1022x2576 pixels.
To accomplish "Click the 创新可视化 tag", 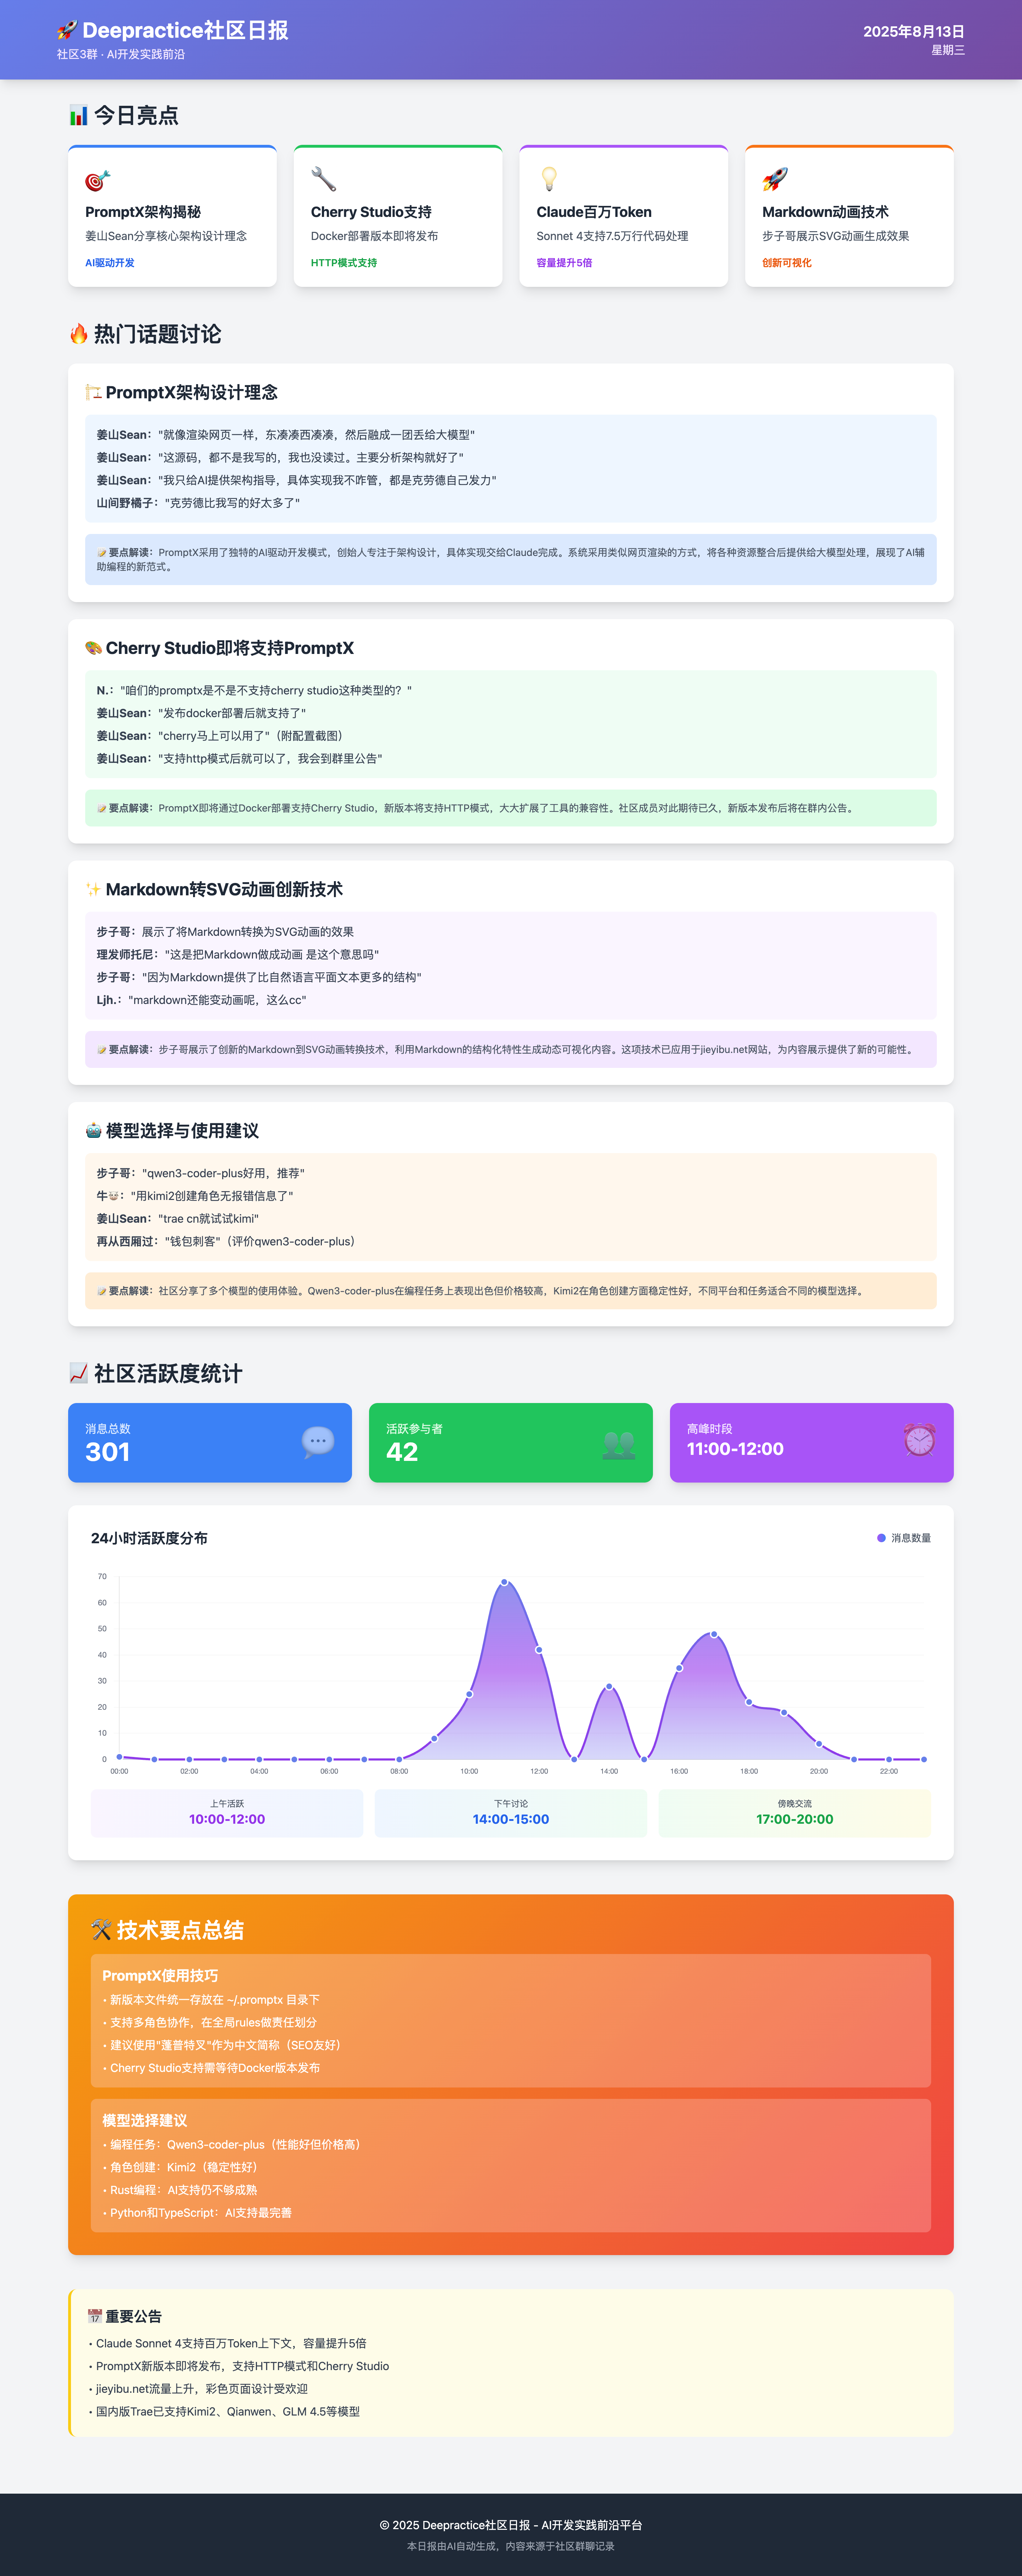I will coord(787,263).
